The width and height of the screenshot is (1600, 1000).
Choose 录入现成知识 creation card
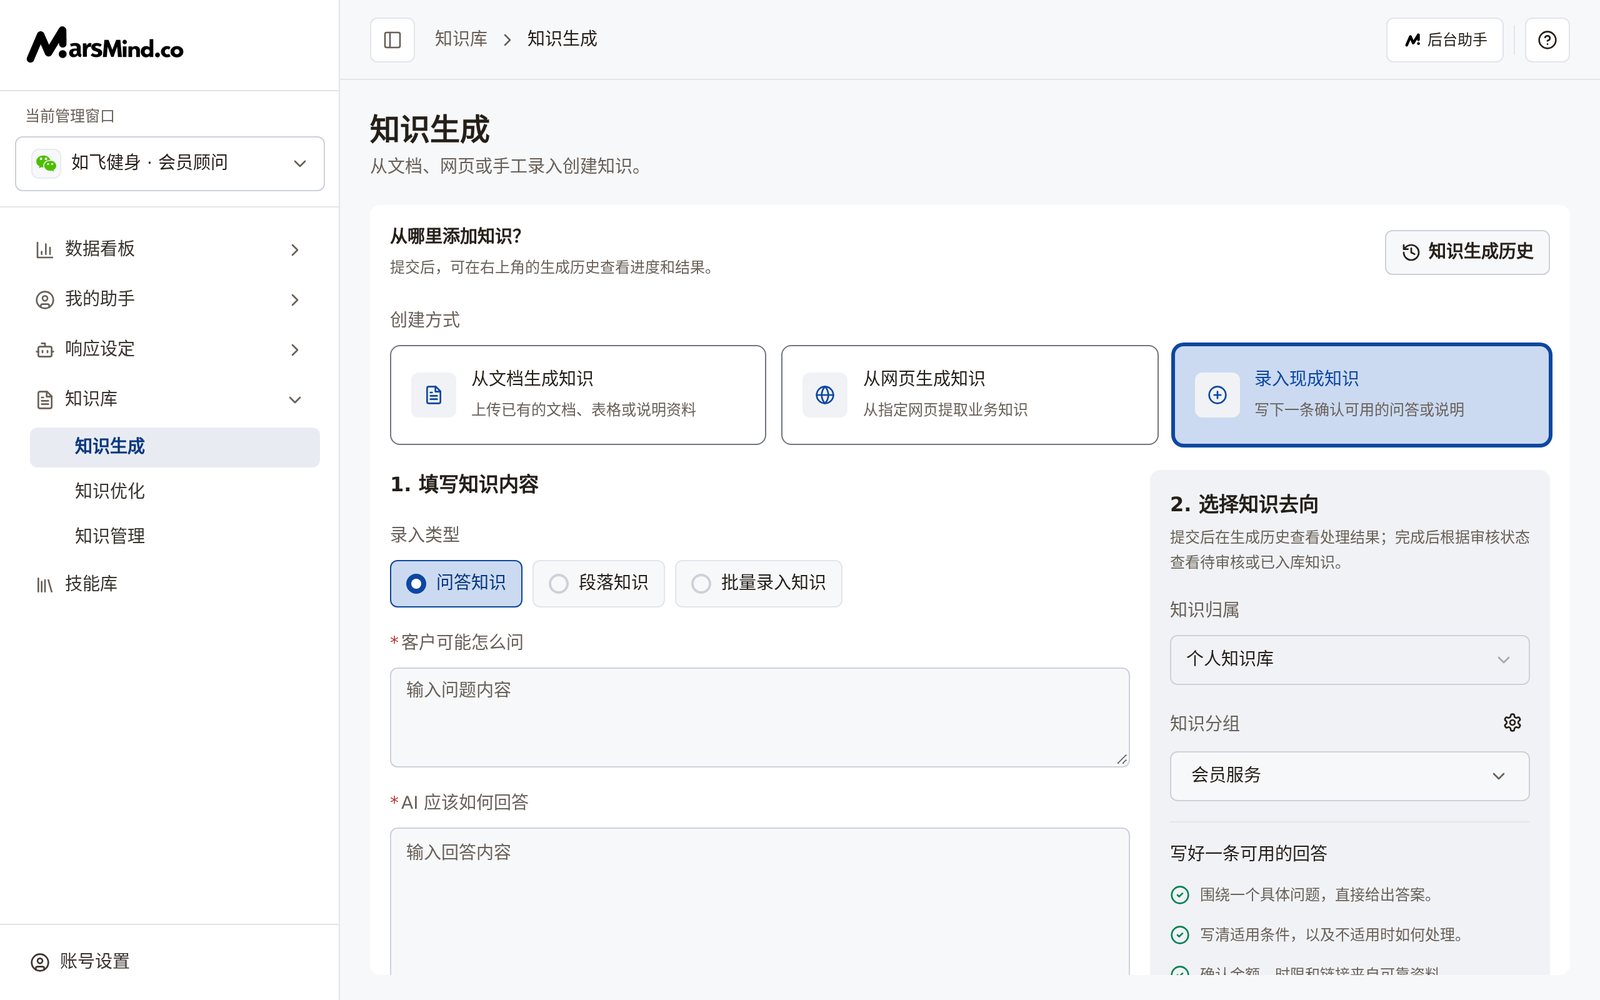(x=1361, y=395)
